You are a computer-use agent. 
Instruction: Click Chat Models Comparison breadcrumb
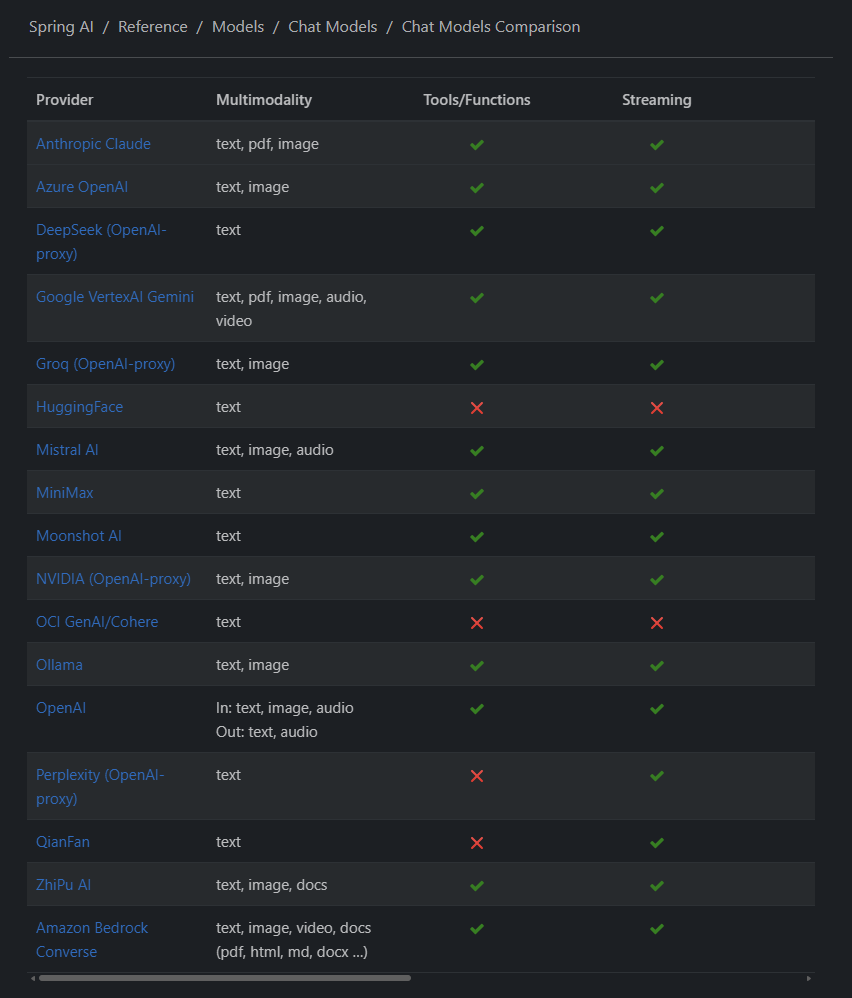491,27
